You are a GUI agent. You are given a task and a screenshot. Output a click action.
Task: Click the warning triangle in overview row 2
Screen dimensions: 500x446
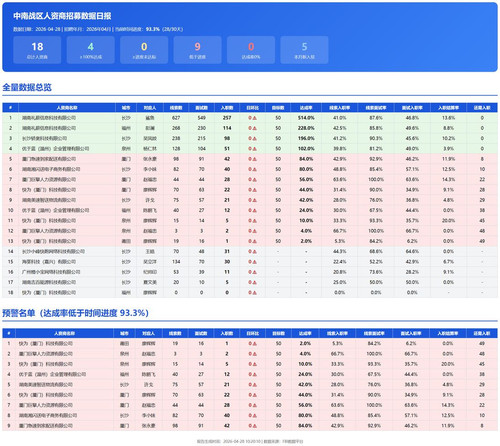[x=255, y=128]
